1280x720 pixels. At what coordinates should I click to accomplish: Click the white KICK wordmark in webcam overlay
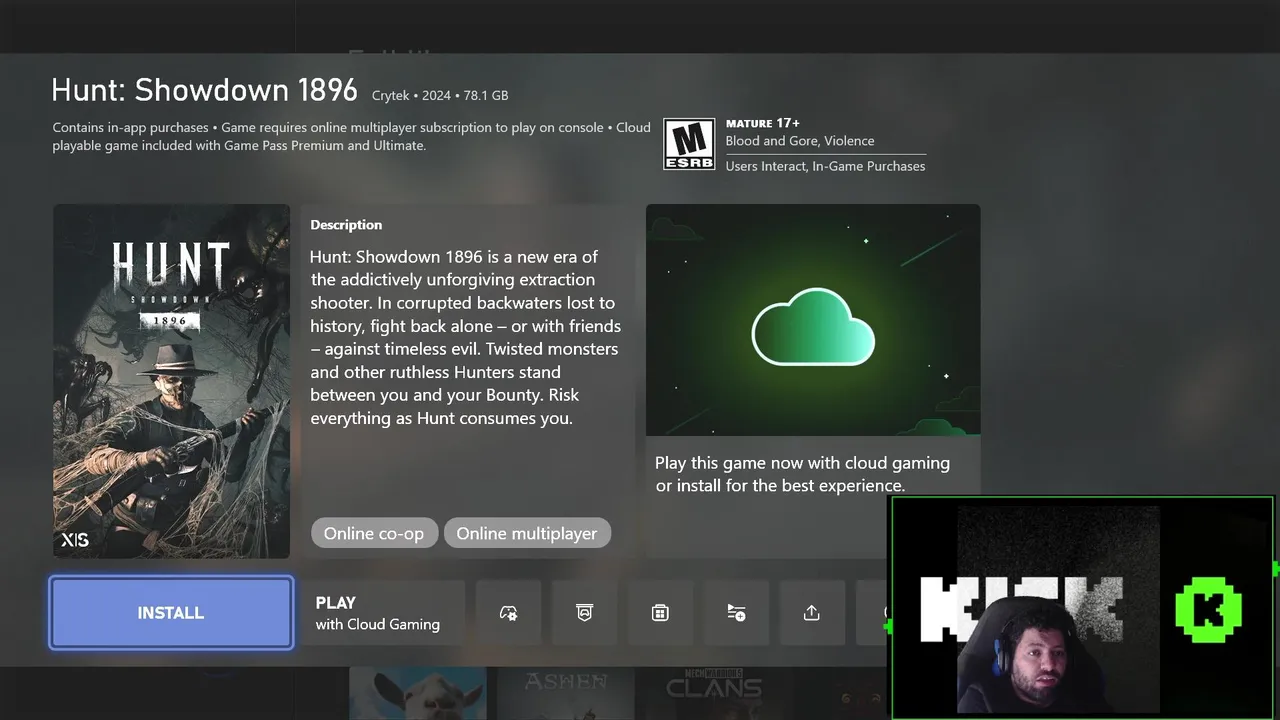pyautogui.click(x=1021, y=609)
